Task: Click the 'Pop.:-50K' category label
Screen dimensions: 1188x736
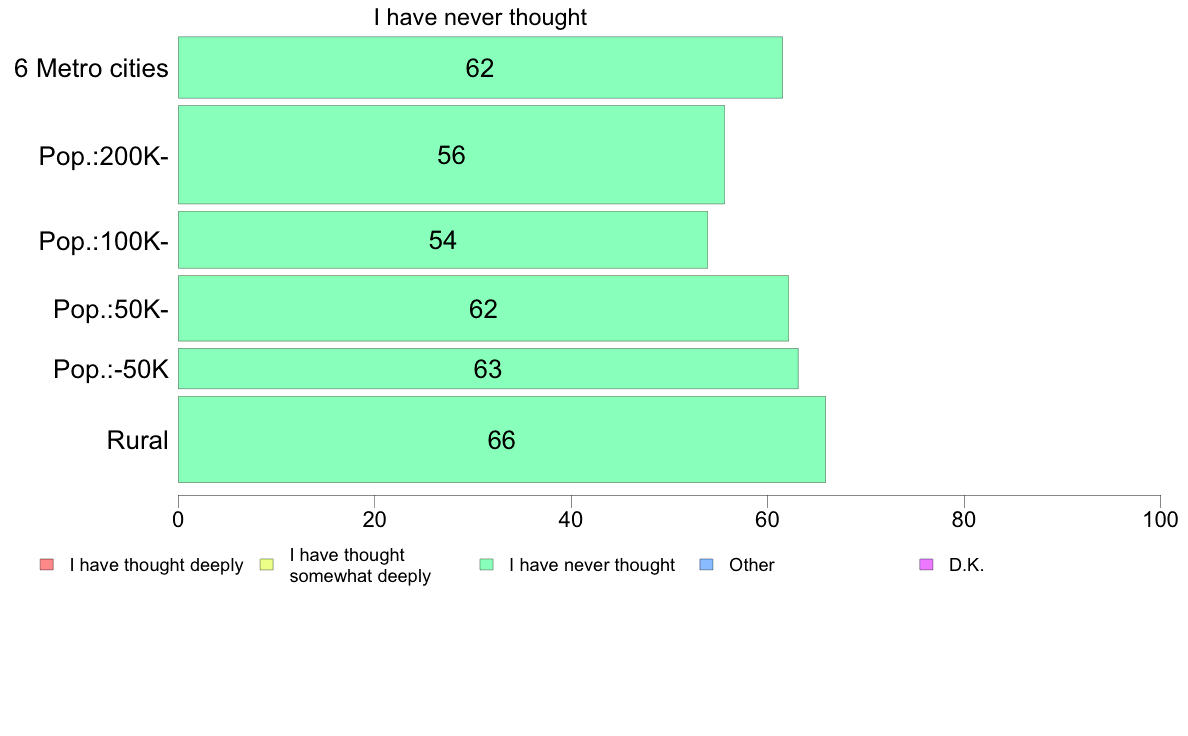Action: 111,369
